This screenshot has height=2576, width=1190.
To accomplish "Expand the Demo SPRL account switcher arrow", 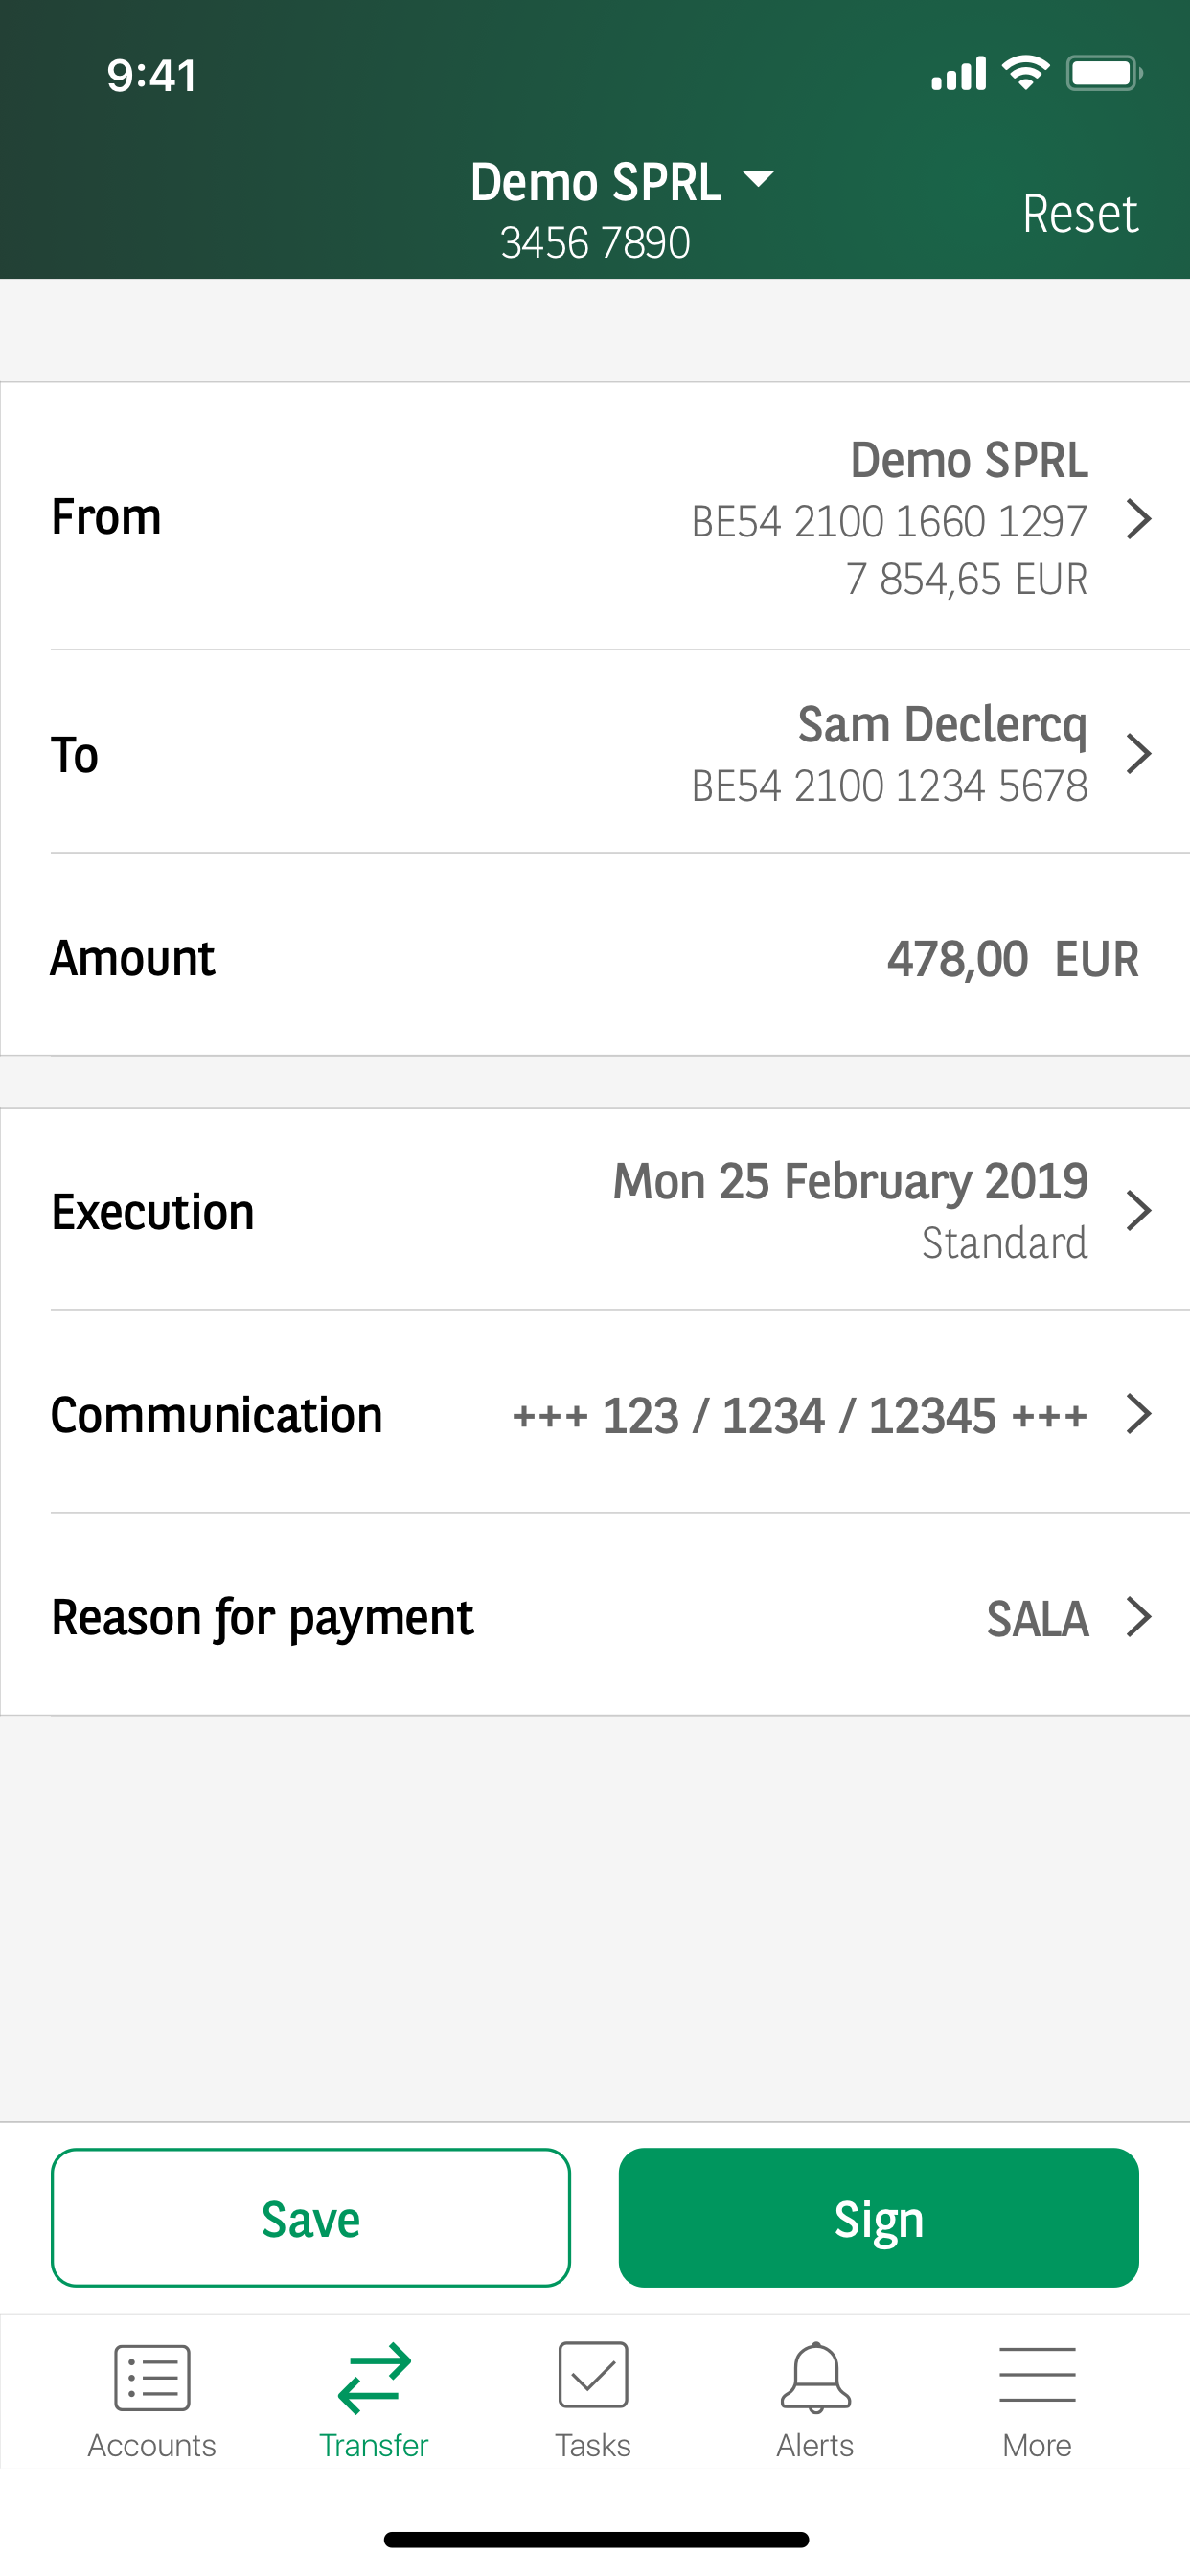I will [x=759, y=180].
